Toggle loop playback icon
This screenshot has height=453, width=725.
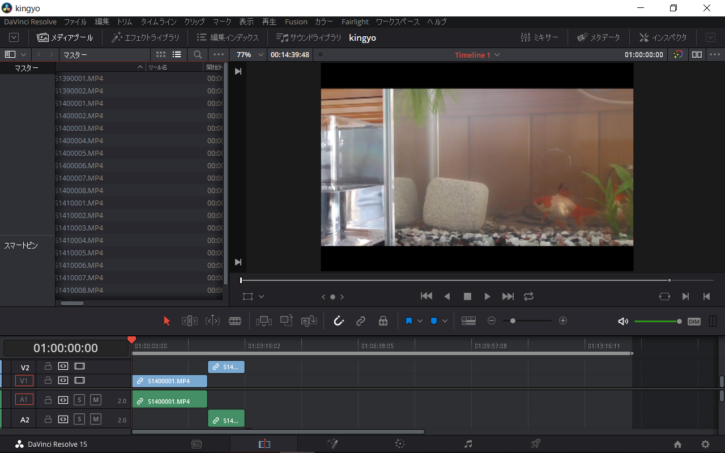click(x=529, y=296)
